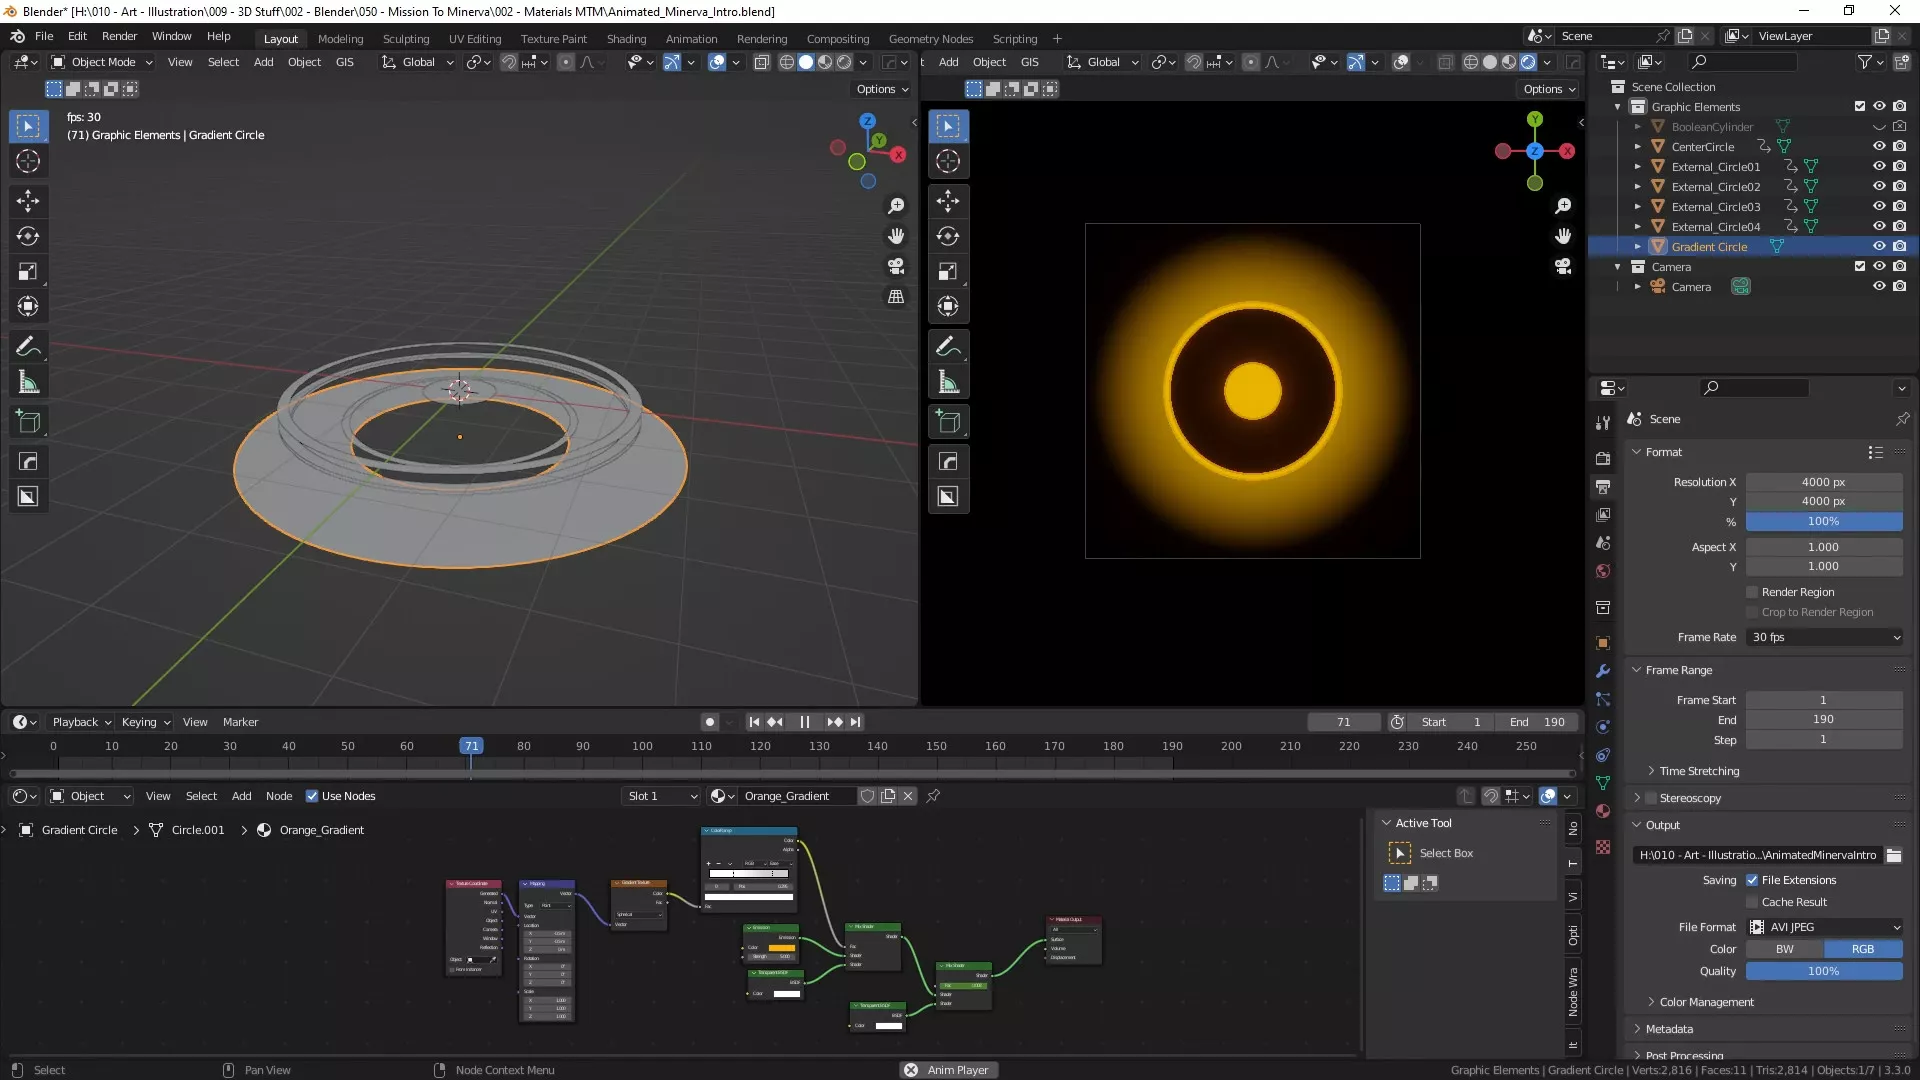Pause the animation playback
The image size is (1920, 1080).
click(805, 722)
